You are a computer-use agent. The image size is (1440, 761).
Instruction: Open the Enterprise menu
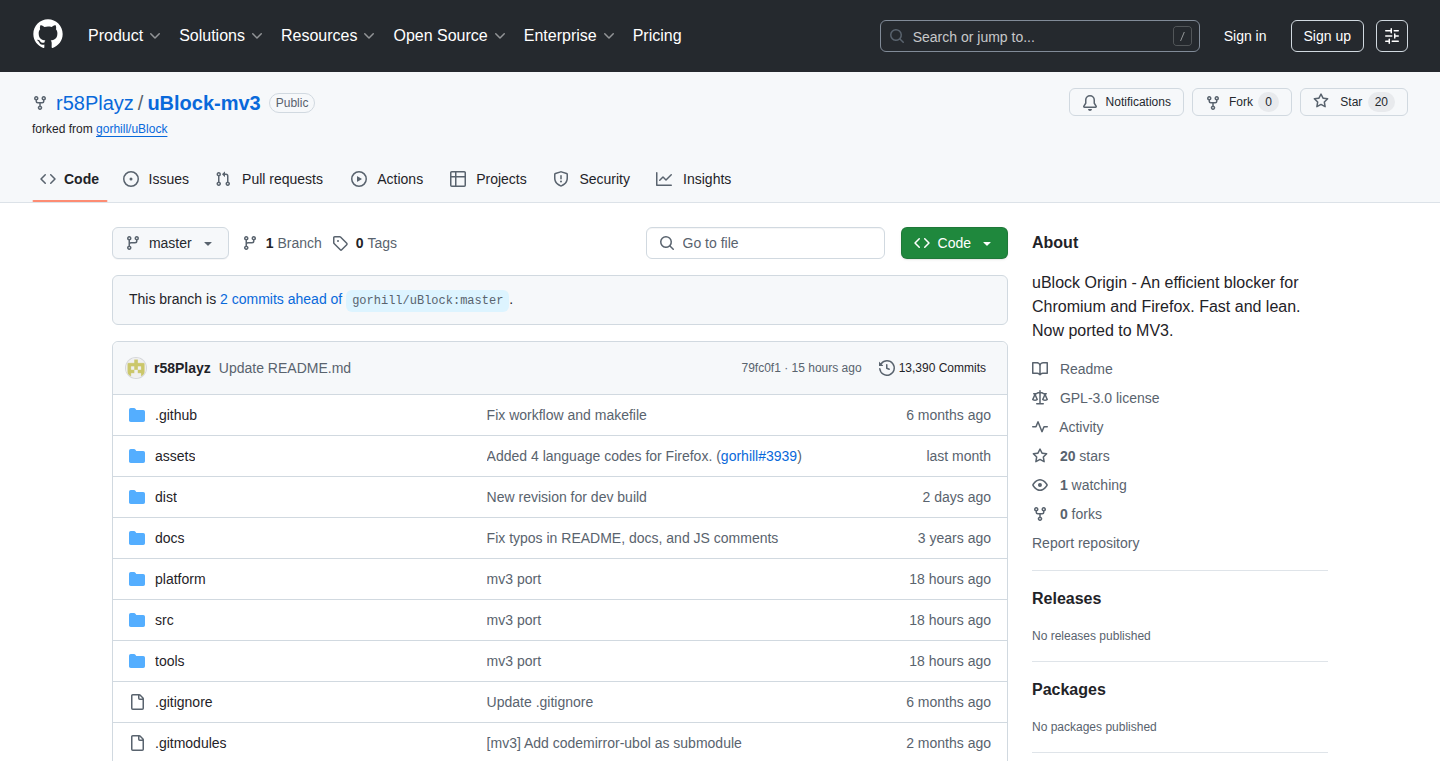(x=569, y=36)
